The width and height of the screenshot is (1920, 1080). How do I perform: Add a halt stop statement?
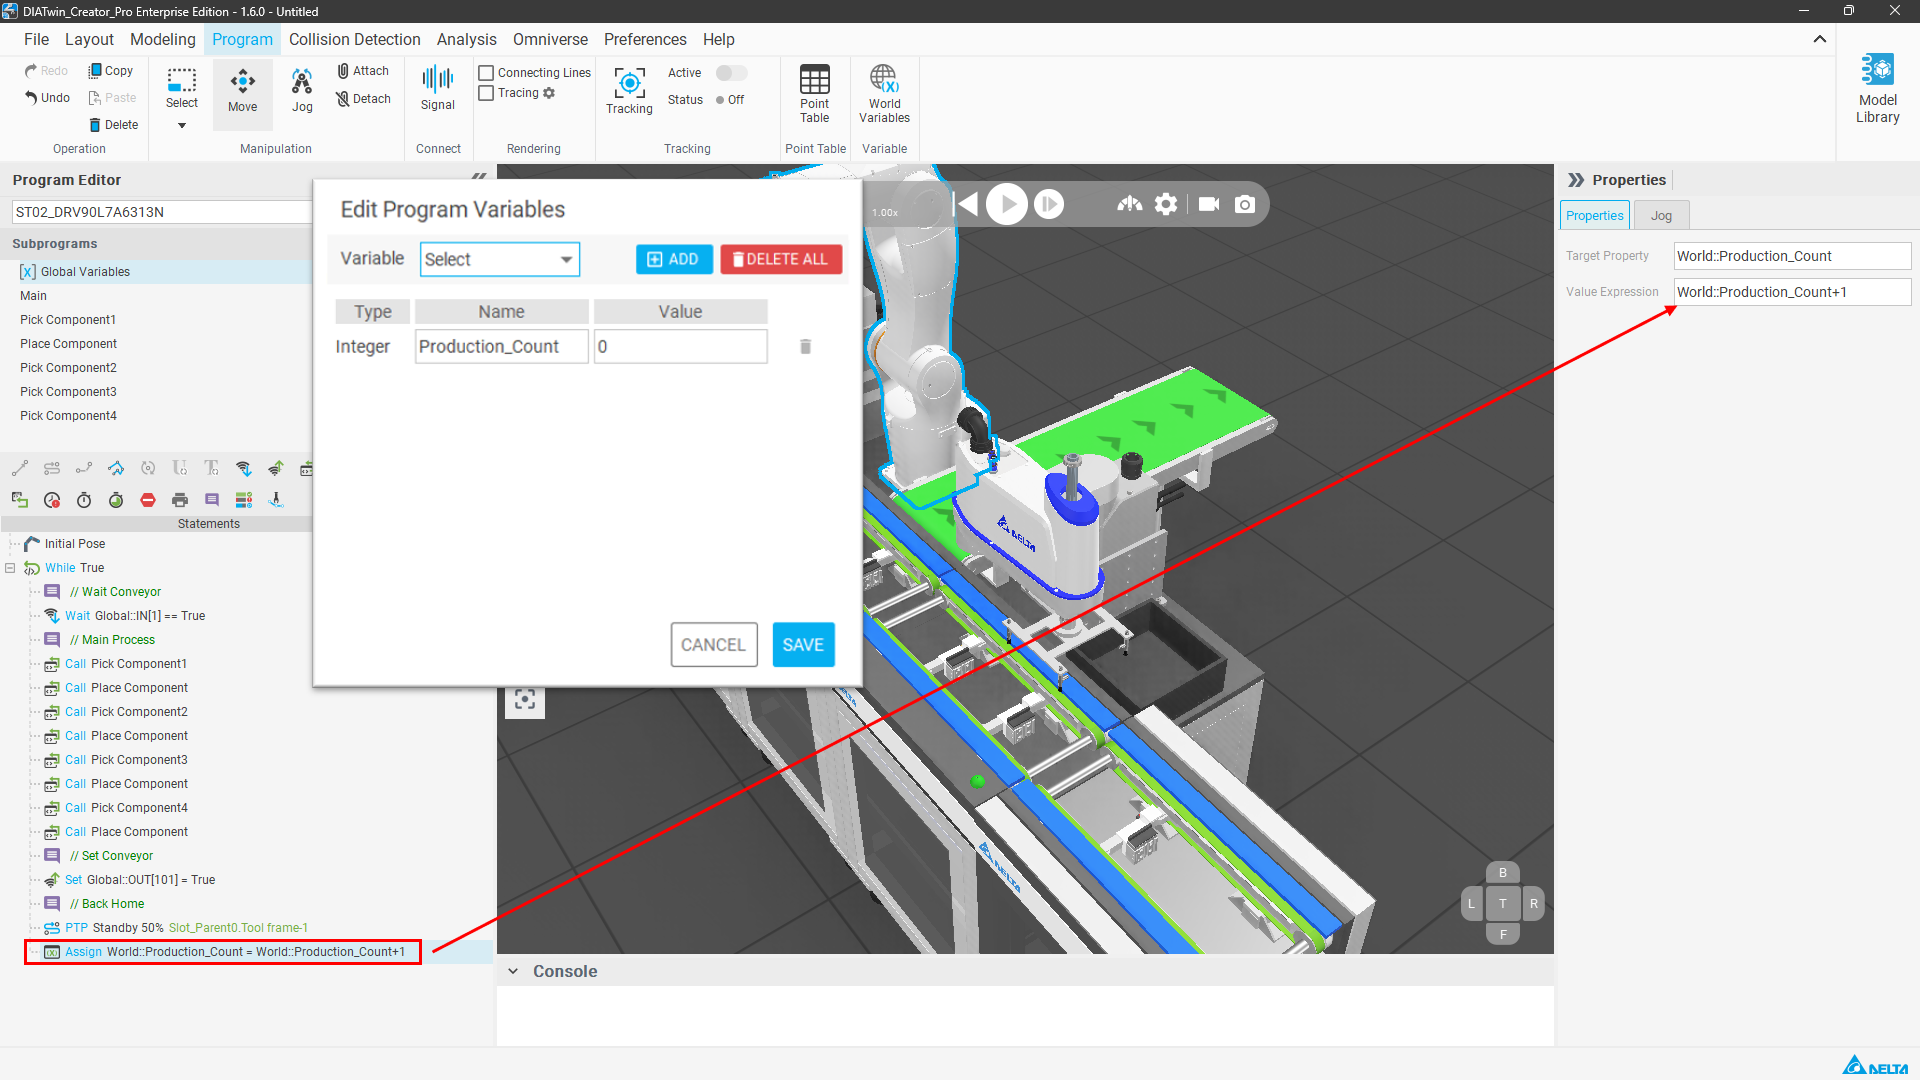click(148, 500)
